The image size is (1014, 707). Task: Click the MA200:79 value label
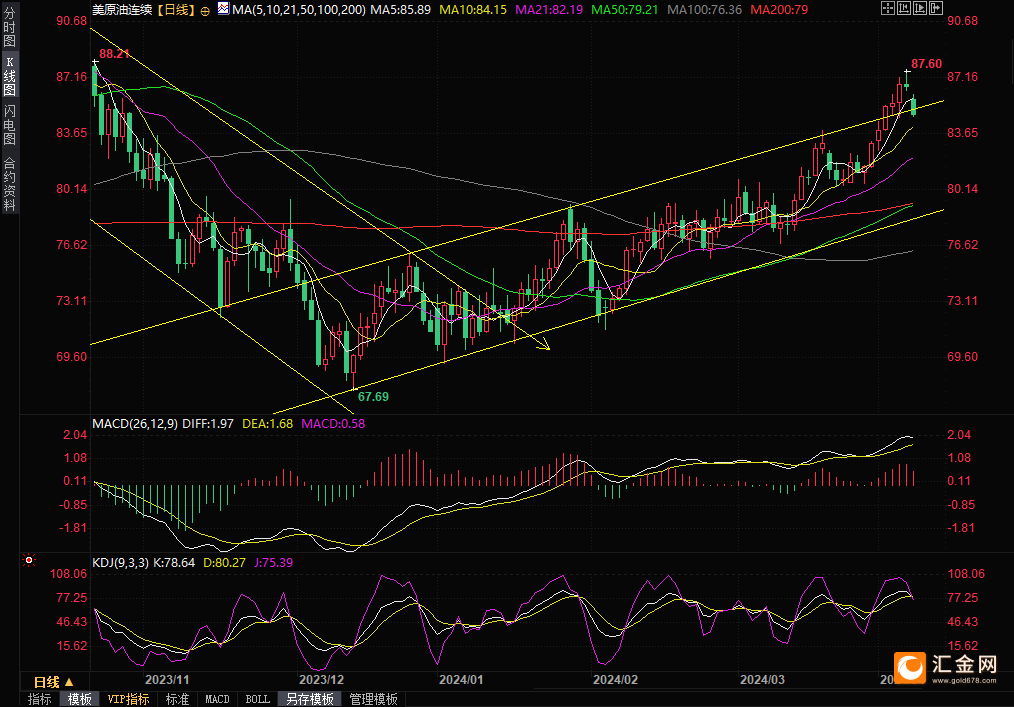(779, 10)
